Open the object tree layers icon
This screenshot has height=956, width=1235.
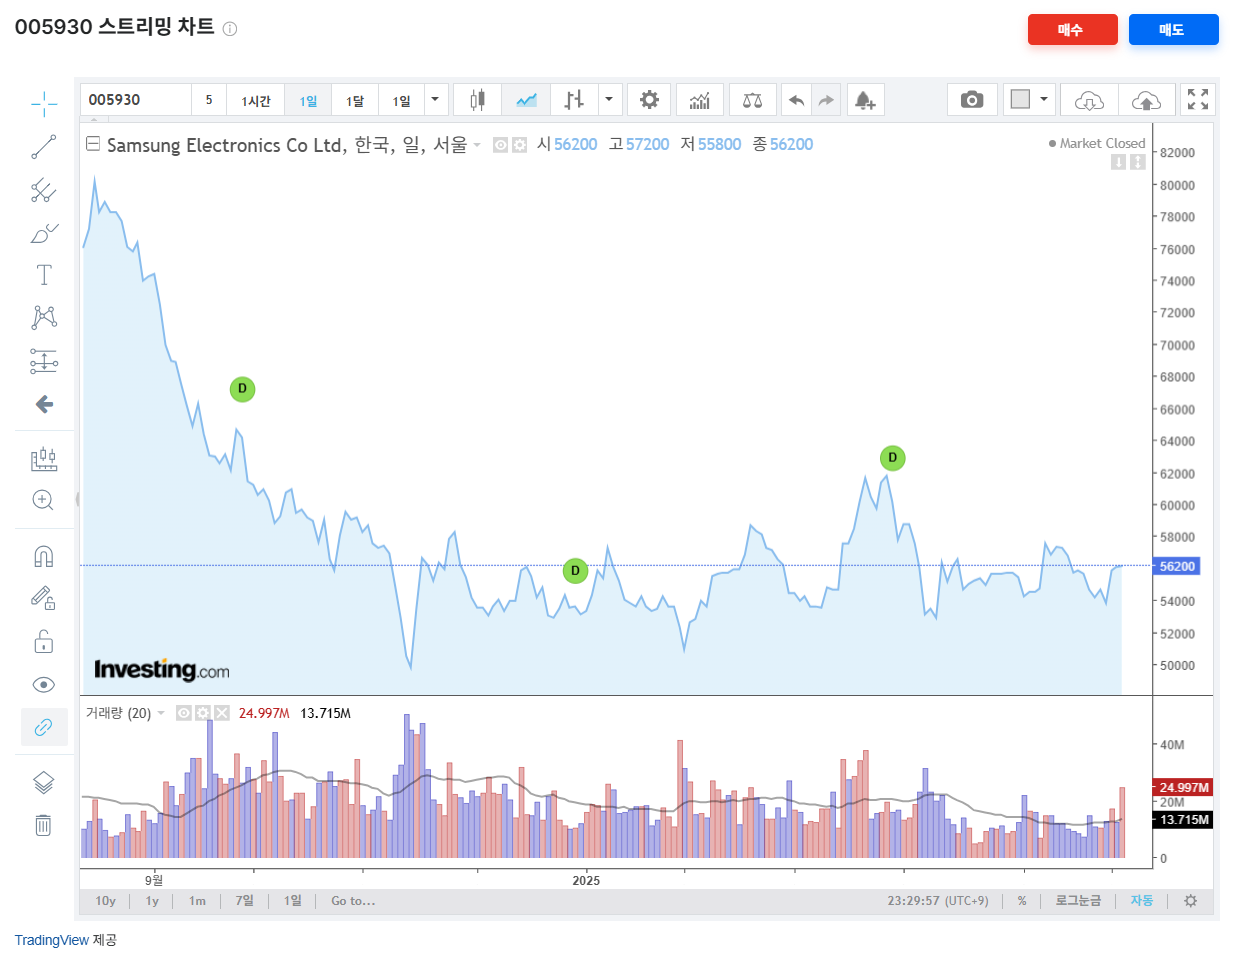tap(43, 782)
